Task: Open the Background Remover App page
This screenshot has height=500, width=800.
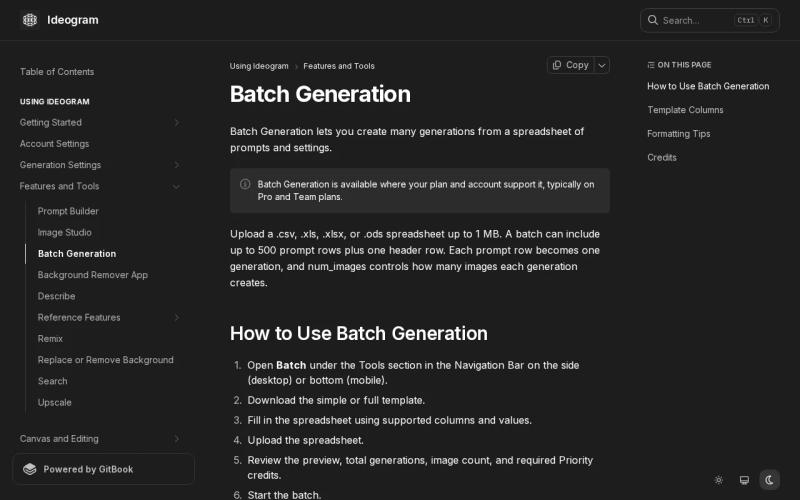Action: click(92, 275)
